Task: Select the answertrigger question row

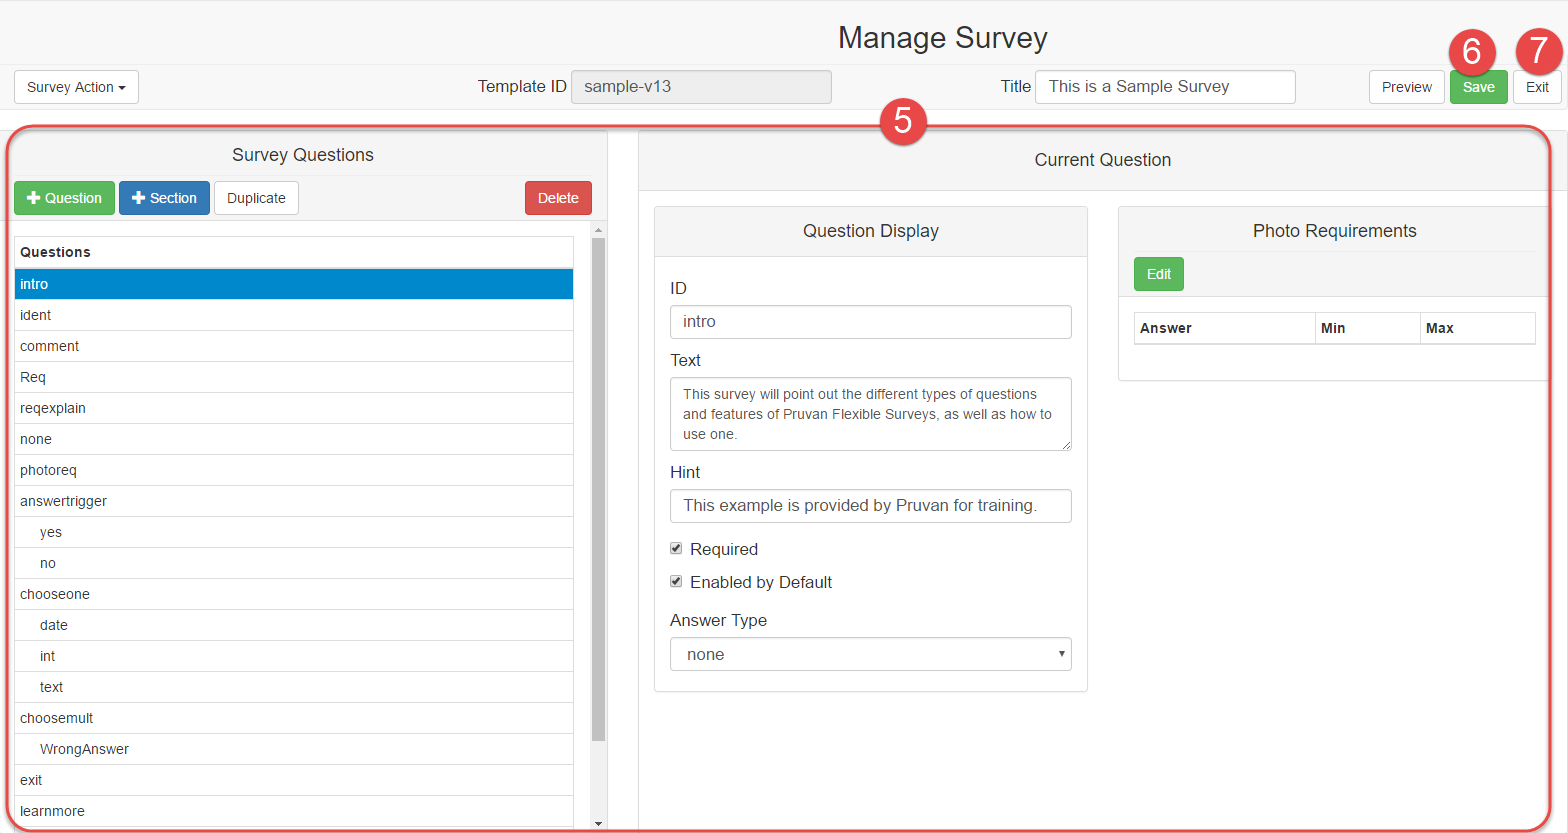Action: 63,501
